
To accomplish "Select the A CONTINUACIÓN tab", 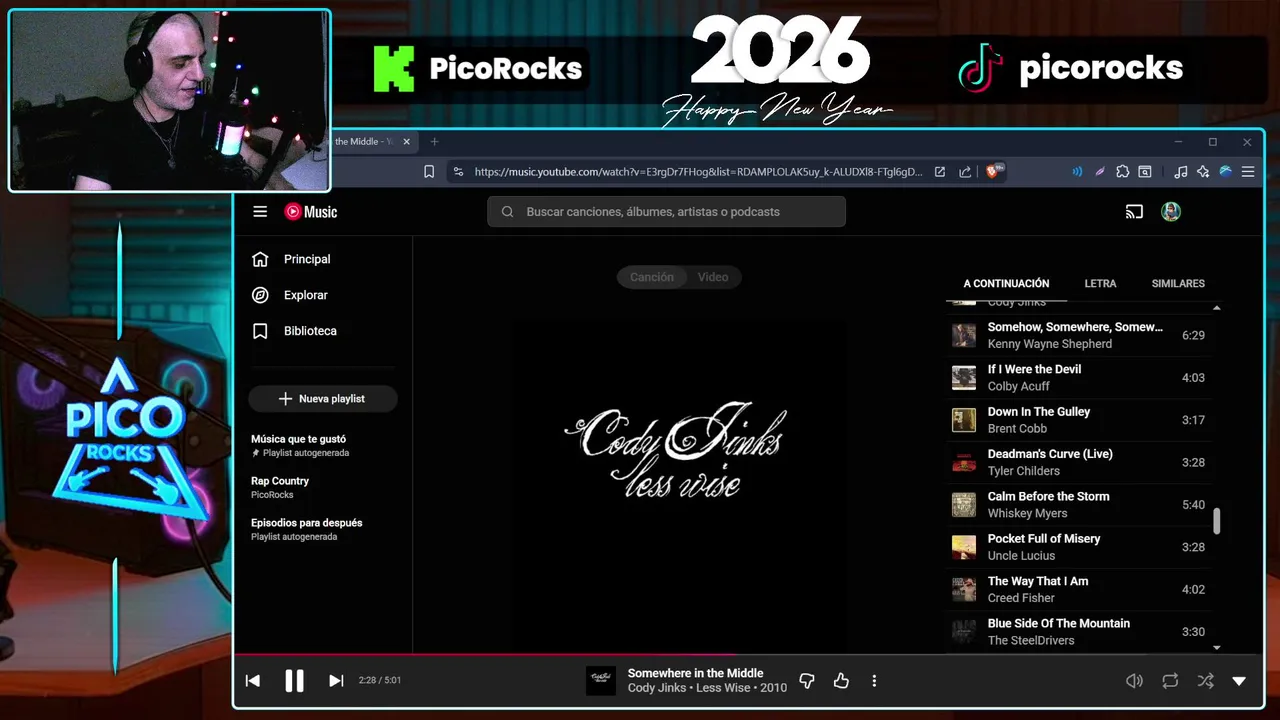I will [x=1006, y=284].
